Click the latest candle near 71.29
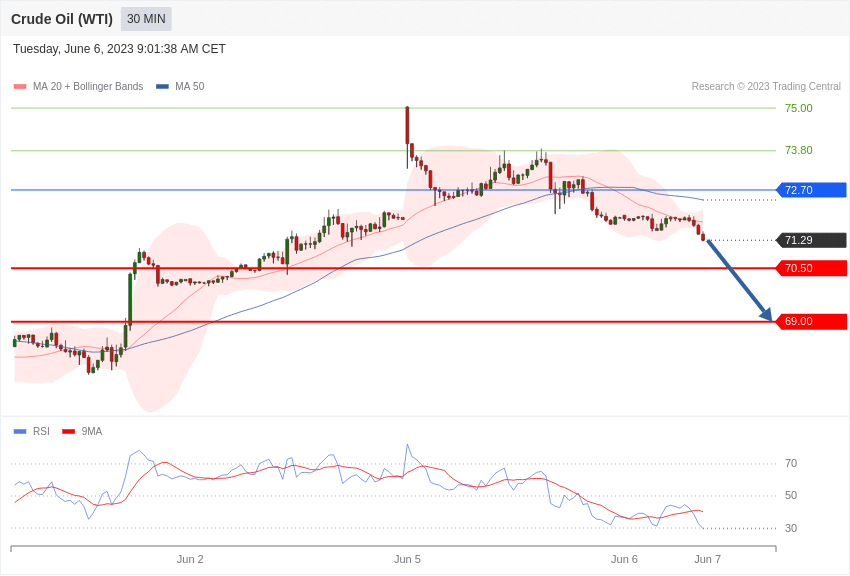Viewport: 850px width, 576px height. pyautogui.click(x=704, y=237)
